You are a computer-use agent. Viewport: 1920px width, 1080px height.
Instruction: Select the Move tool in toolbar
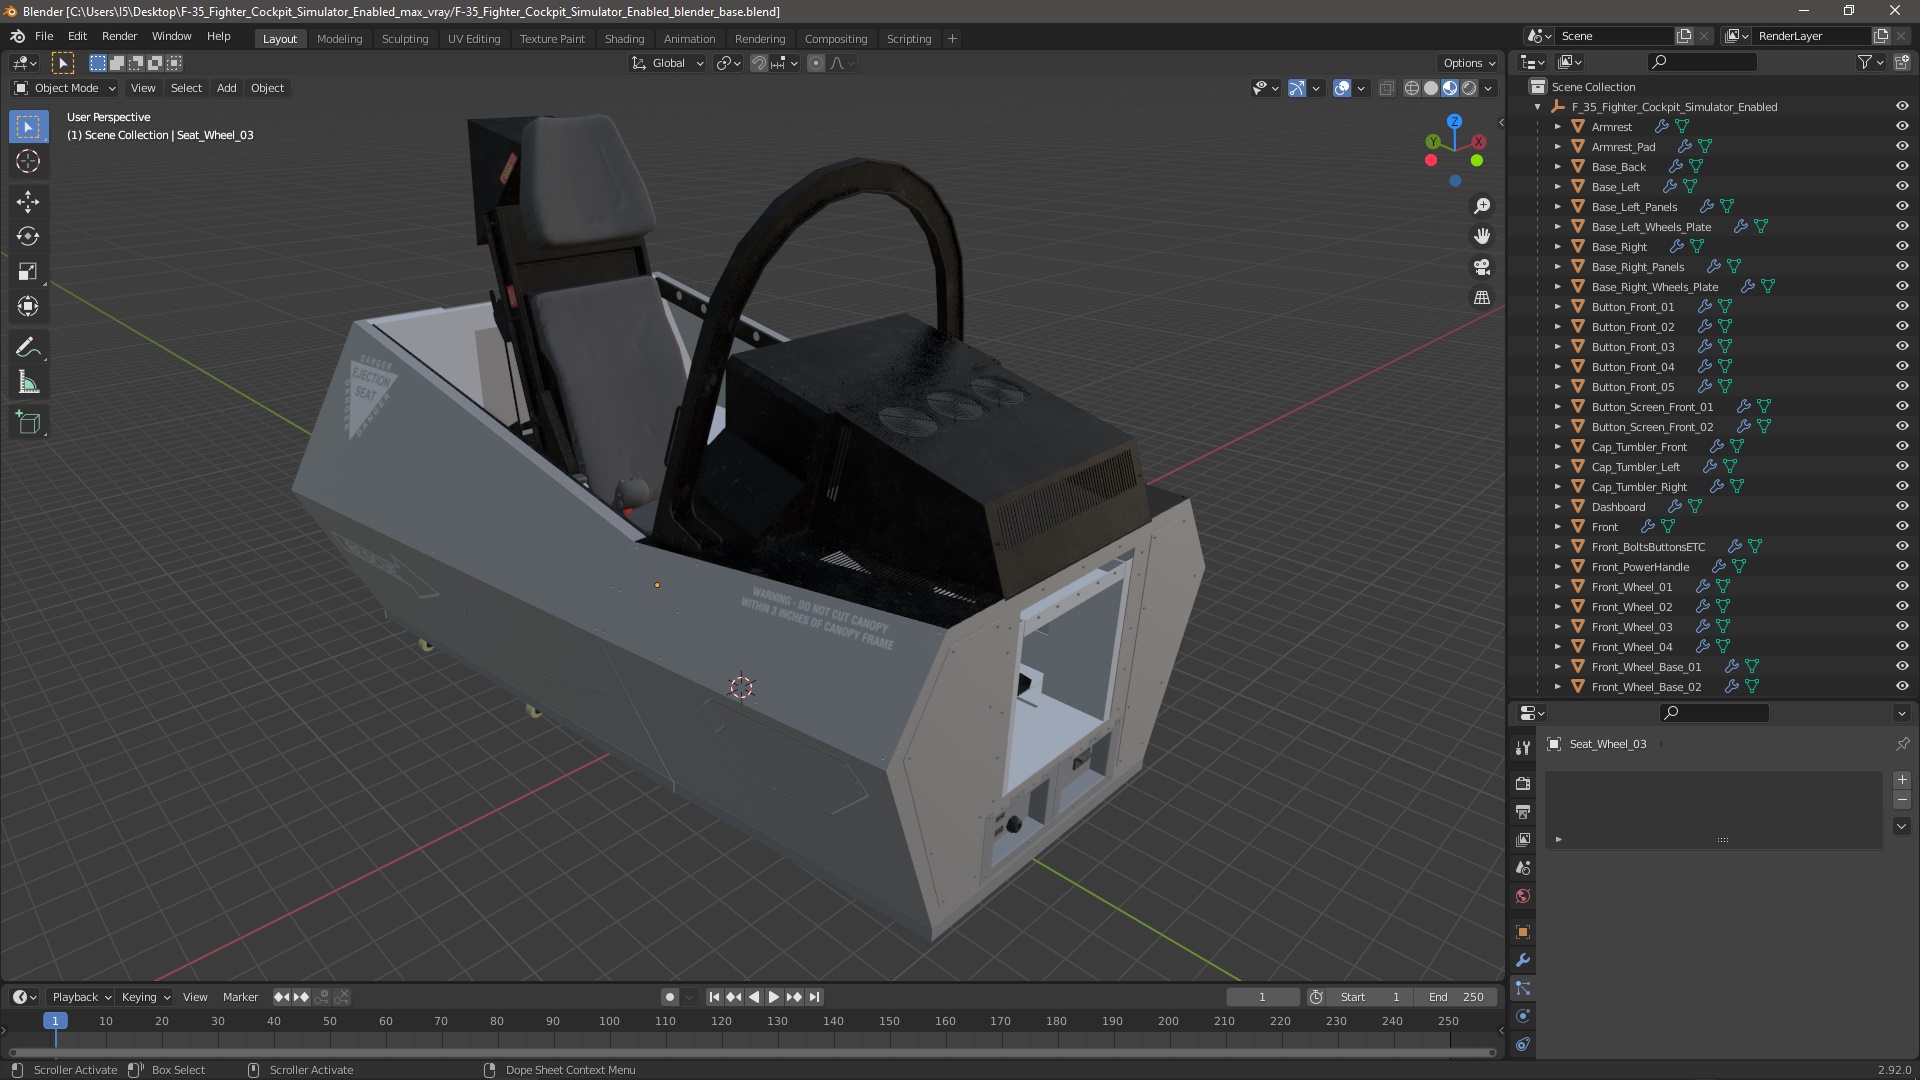tap(28, 202)
